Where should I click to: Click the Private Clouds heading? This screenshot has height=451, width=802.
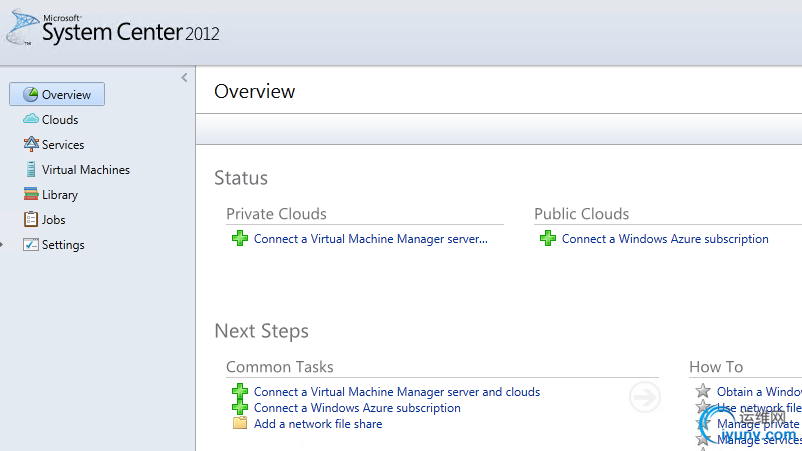pyautogui.click(x=276, y=214)
